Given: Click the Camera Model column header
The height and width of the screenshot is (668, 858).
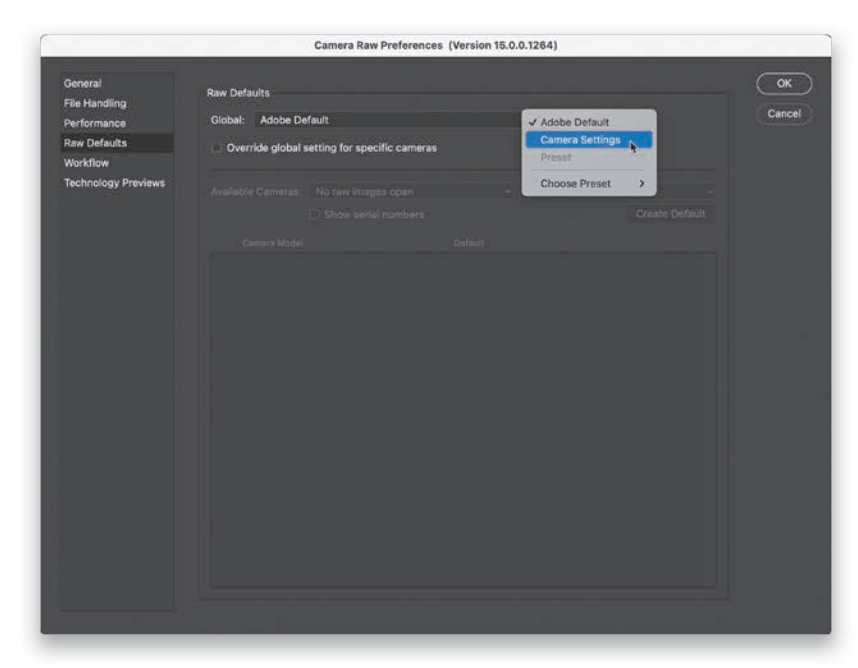Looking at the screenshot, I should (x=273, y=243).
